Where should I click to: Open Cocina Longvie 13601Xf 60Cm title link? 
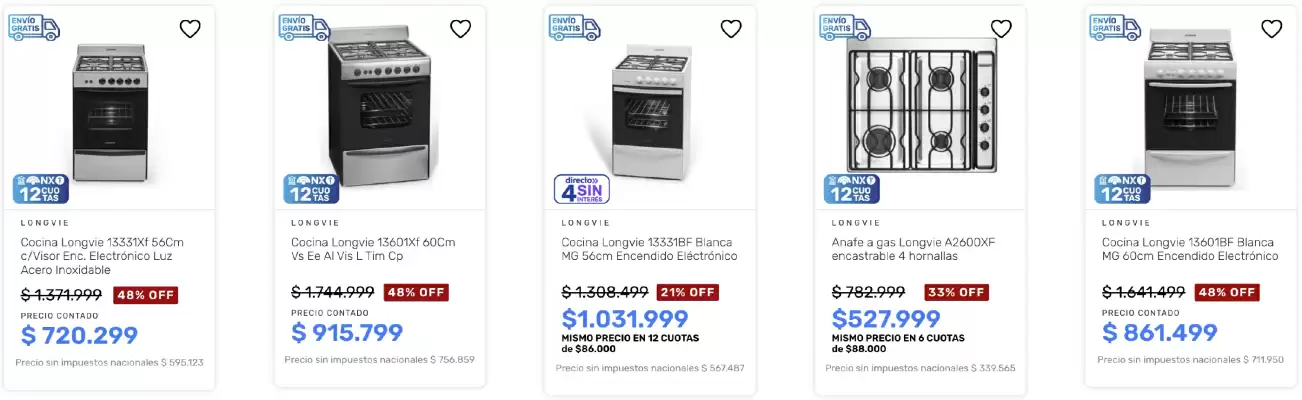(373, 249)
